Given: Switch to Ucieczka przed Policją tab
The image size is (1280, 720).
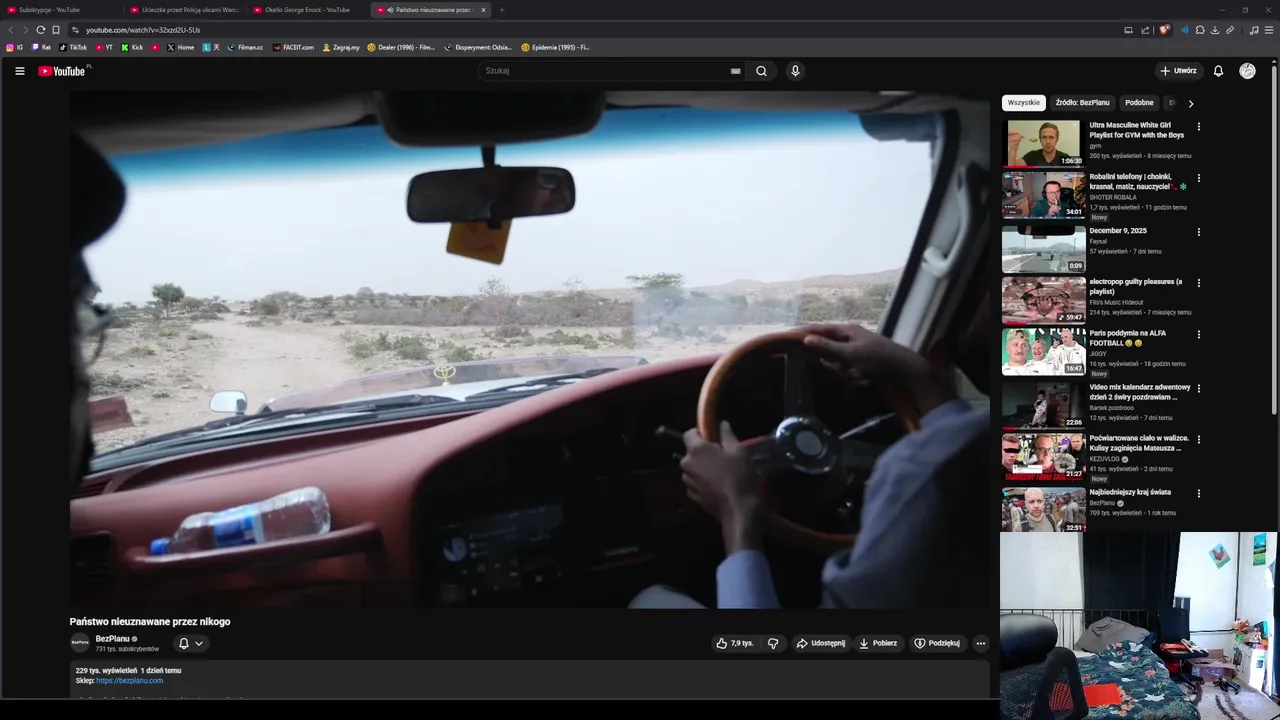Looking at the screenshot, I should (184, 10).
